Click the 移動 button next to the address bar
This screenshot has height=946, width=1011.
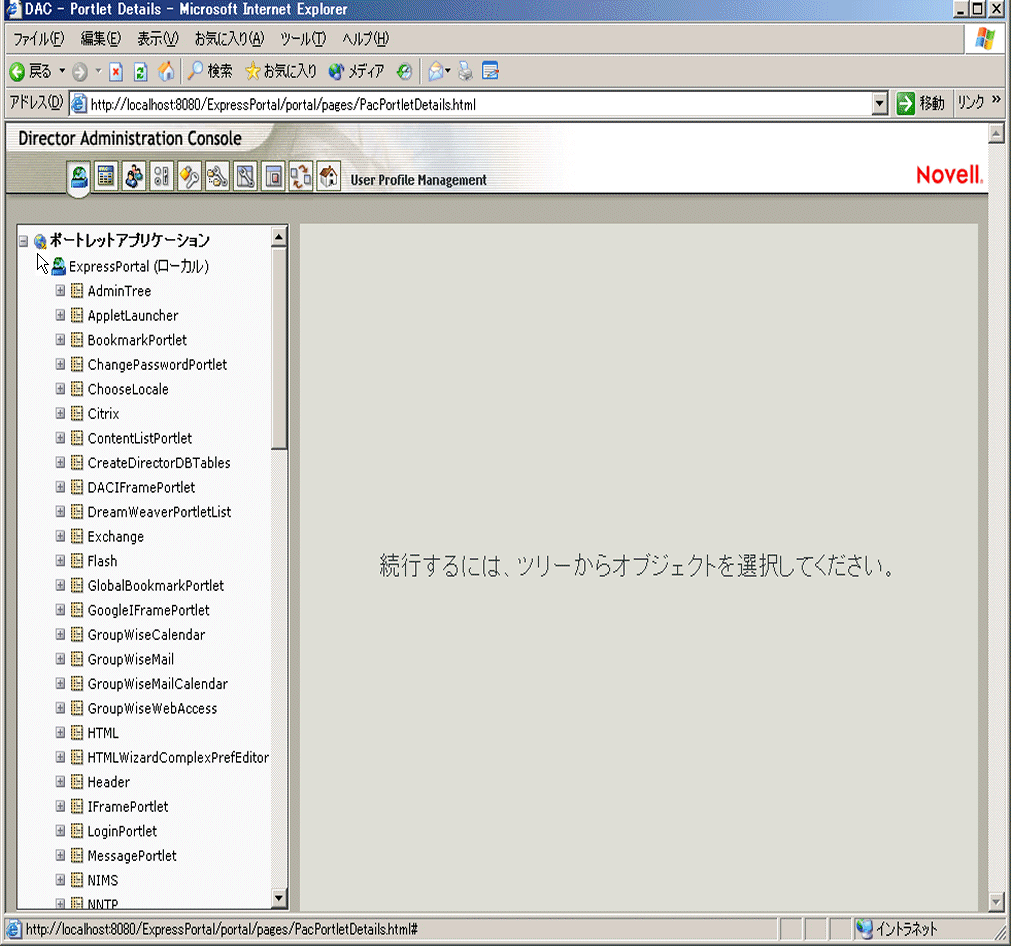point(919,103)
